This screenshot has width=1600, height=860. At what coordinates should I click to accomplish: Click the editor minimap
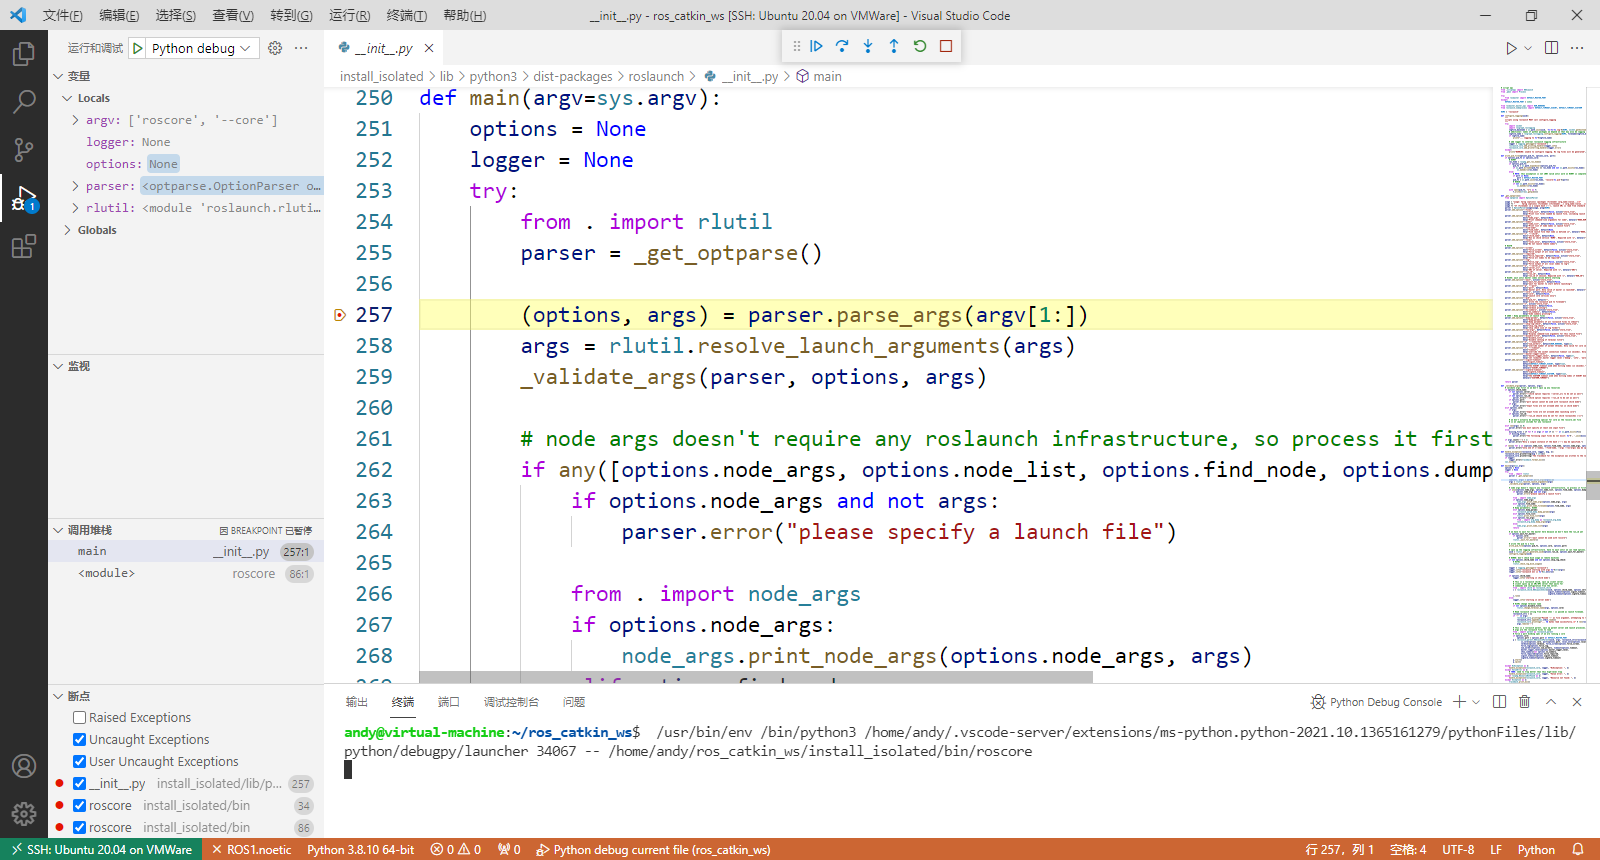coord(1544,385)
